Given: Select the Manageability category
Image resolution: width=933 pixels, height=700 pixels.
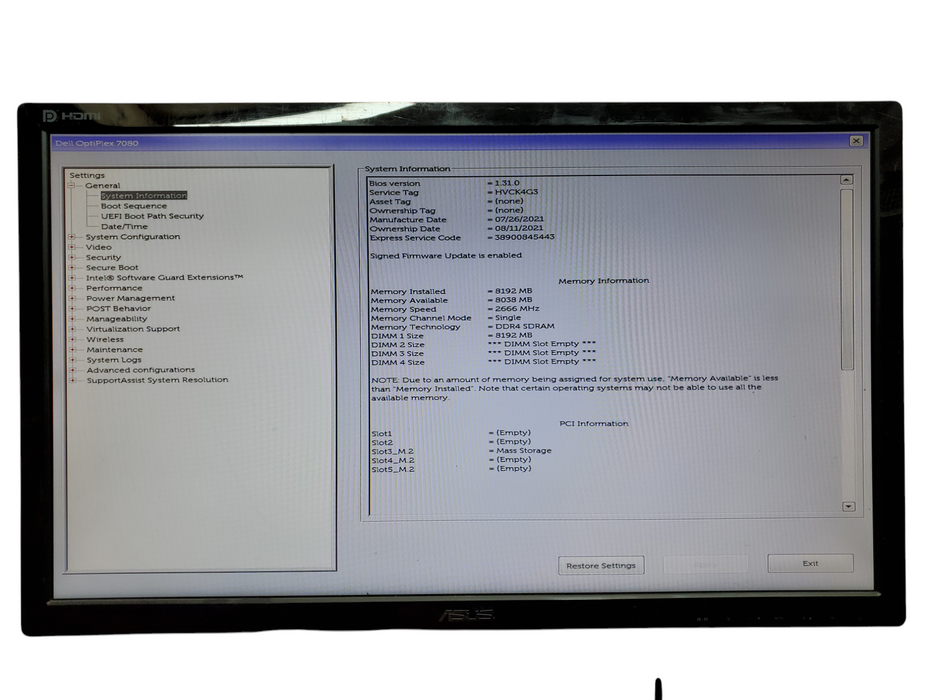Looking at the screenshot, I should coord(117,319).
